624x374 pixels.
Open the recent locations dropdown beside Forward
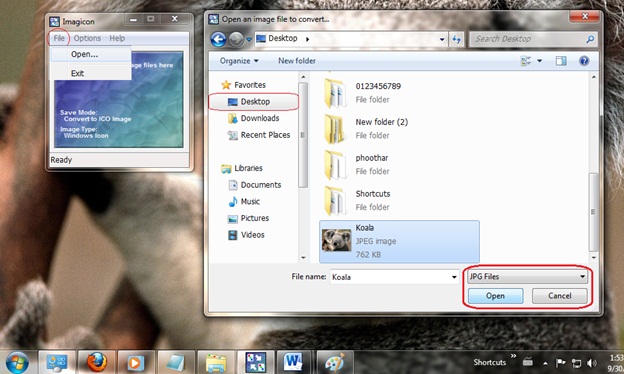coord(249,39)
